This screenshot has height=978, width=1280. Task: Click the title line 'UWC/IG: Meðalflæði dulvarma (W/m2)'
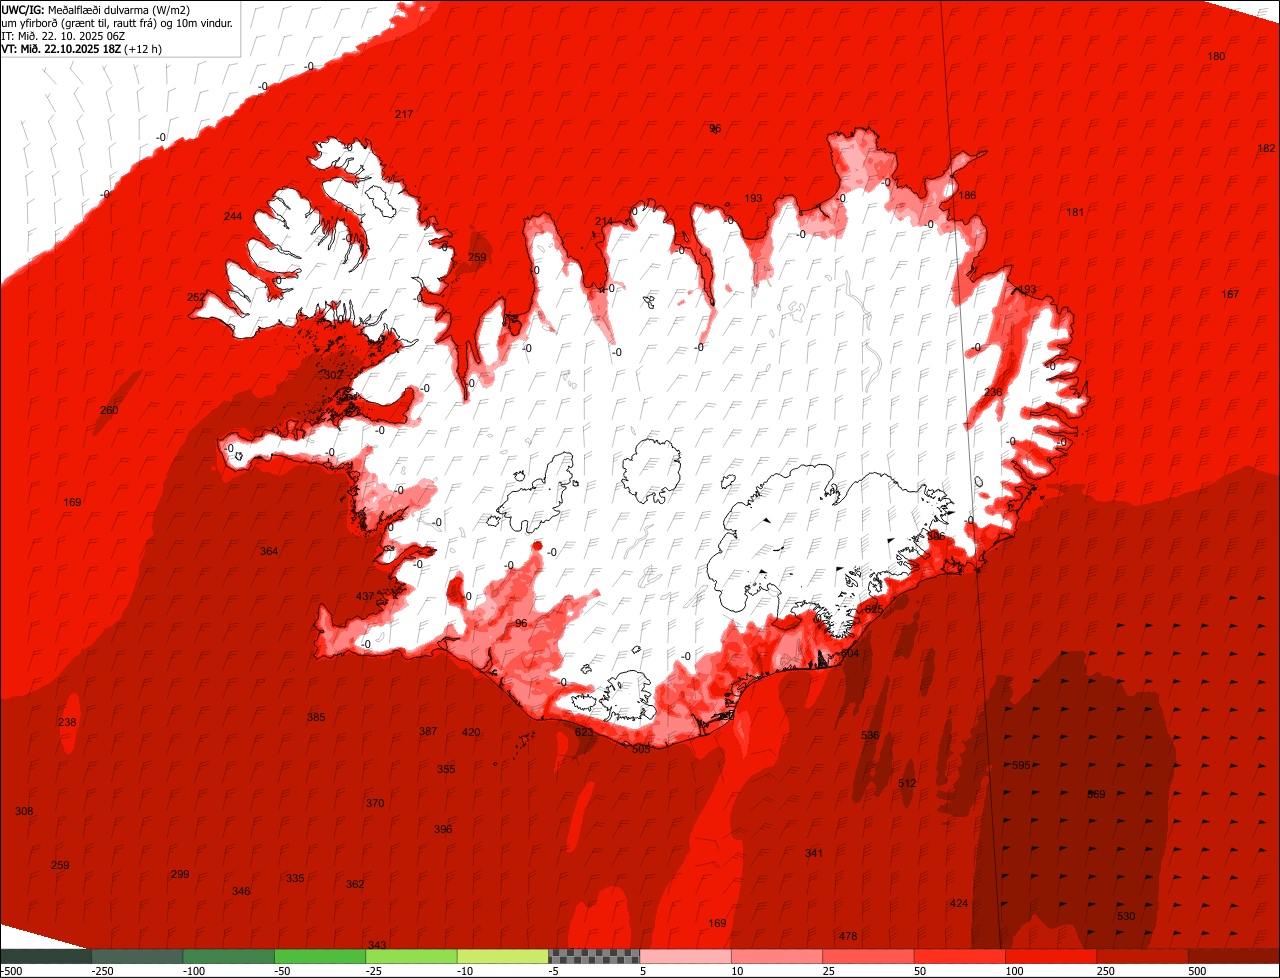point(96,10)
